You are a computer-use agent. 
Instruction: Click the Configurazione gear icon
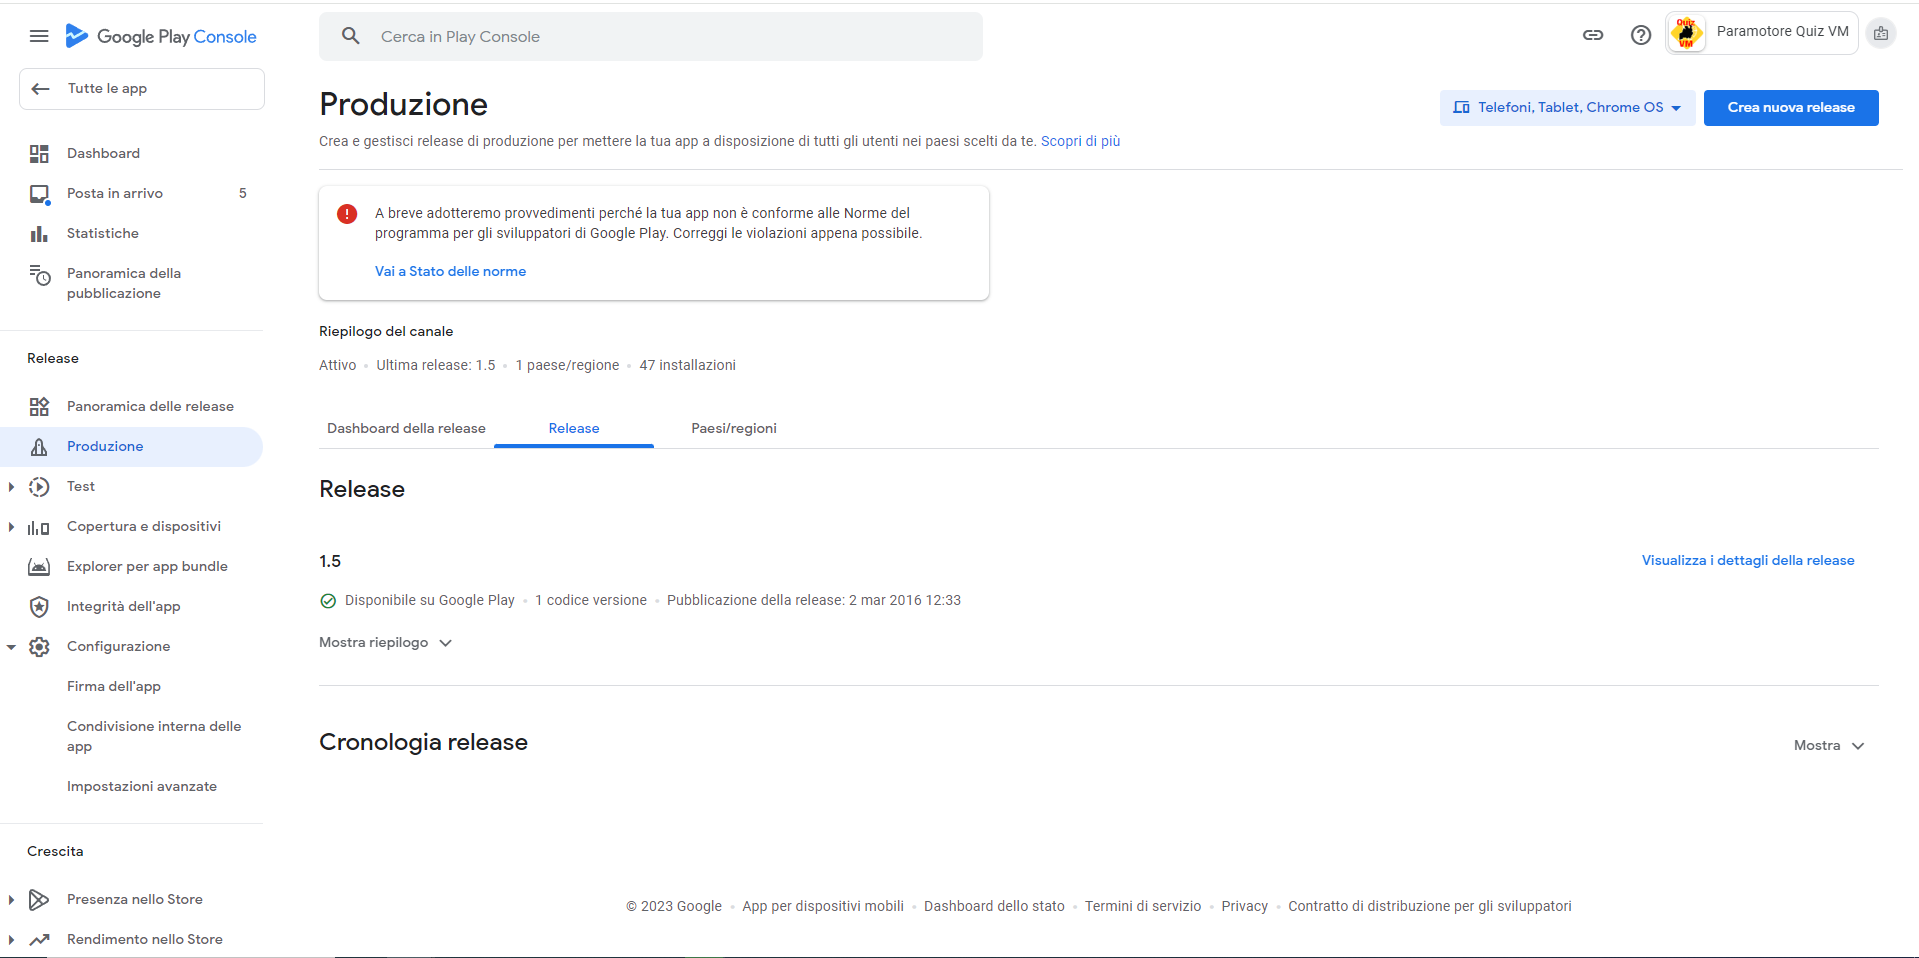point(39,647)
